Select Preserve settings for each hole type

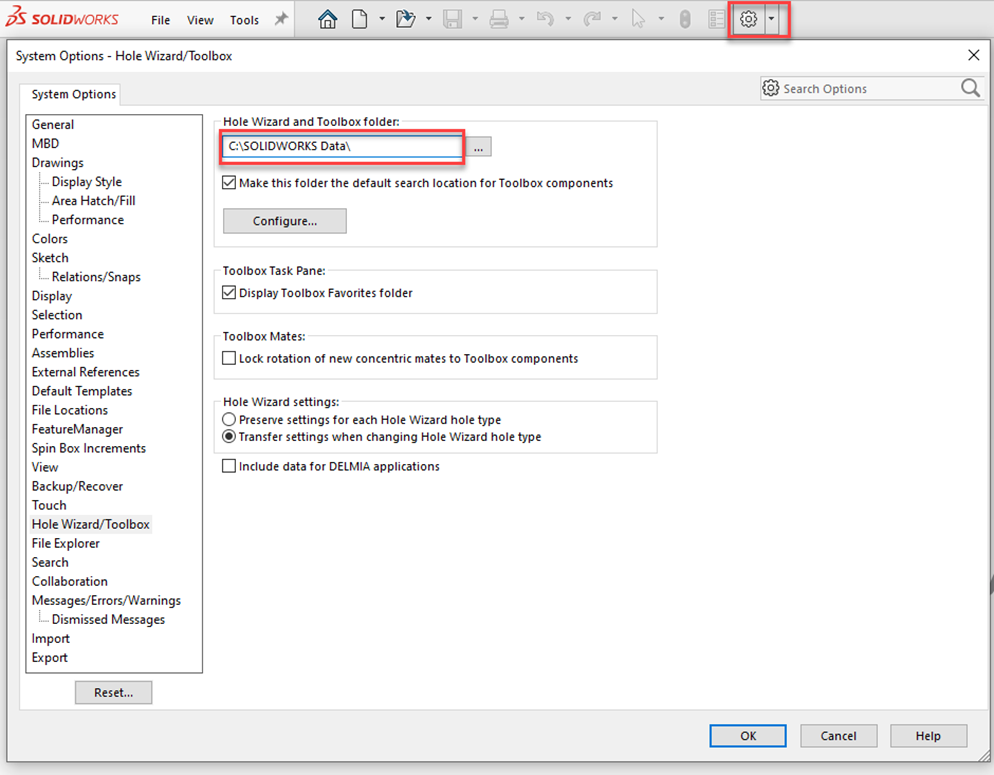229,420
